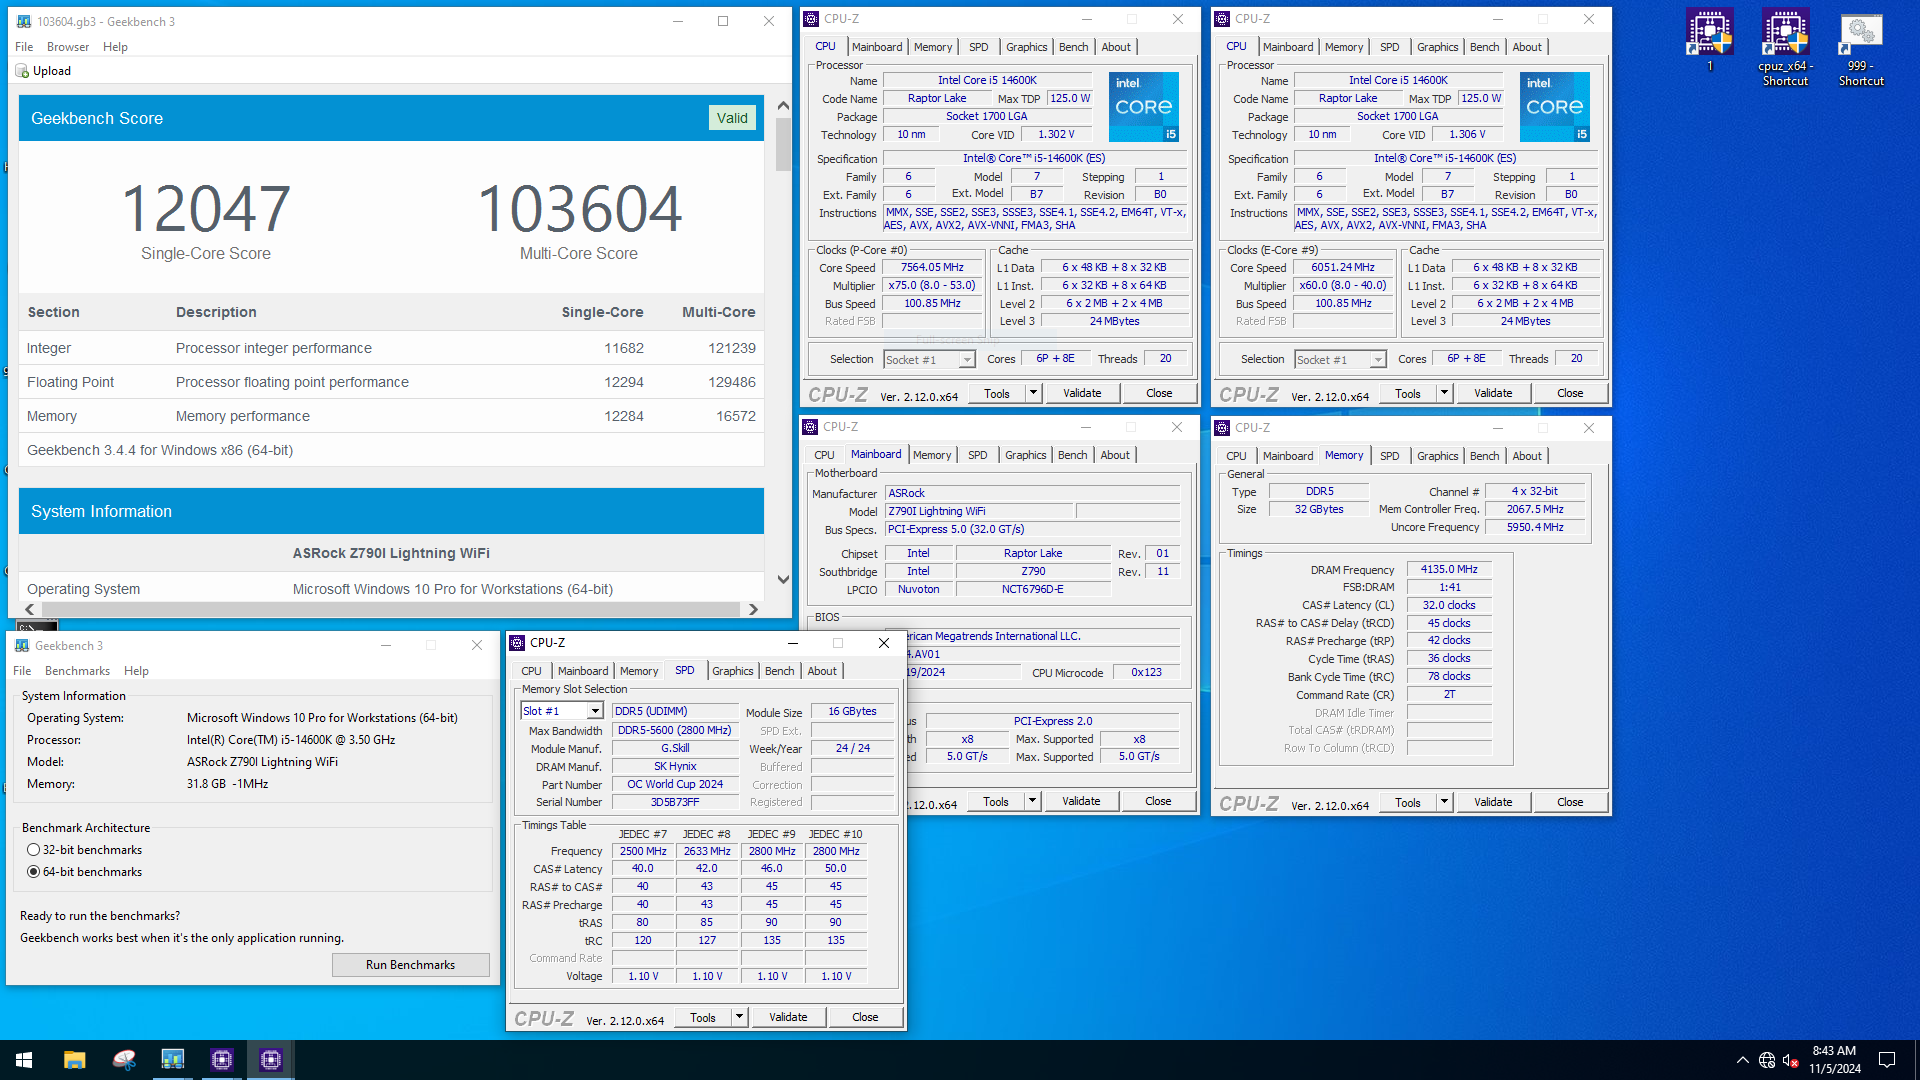
Task: Click the Mainboard CPU-Z window title icon
Action: [x=811, y=427]
